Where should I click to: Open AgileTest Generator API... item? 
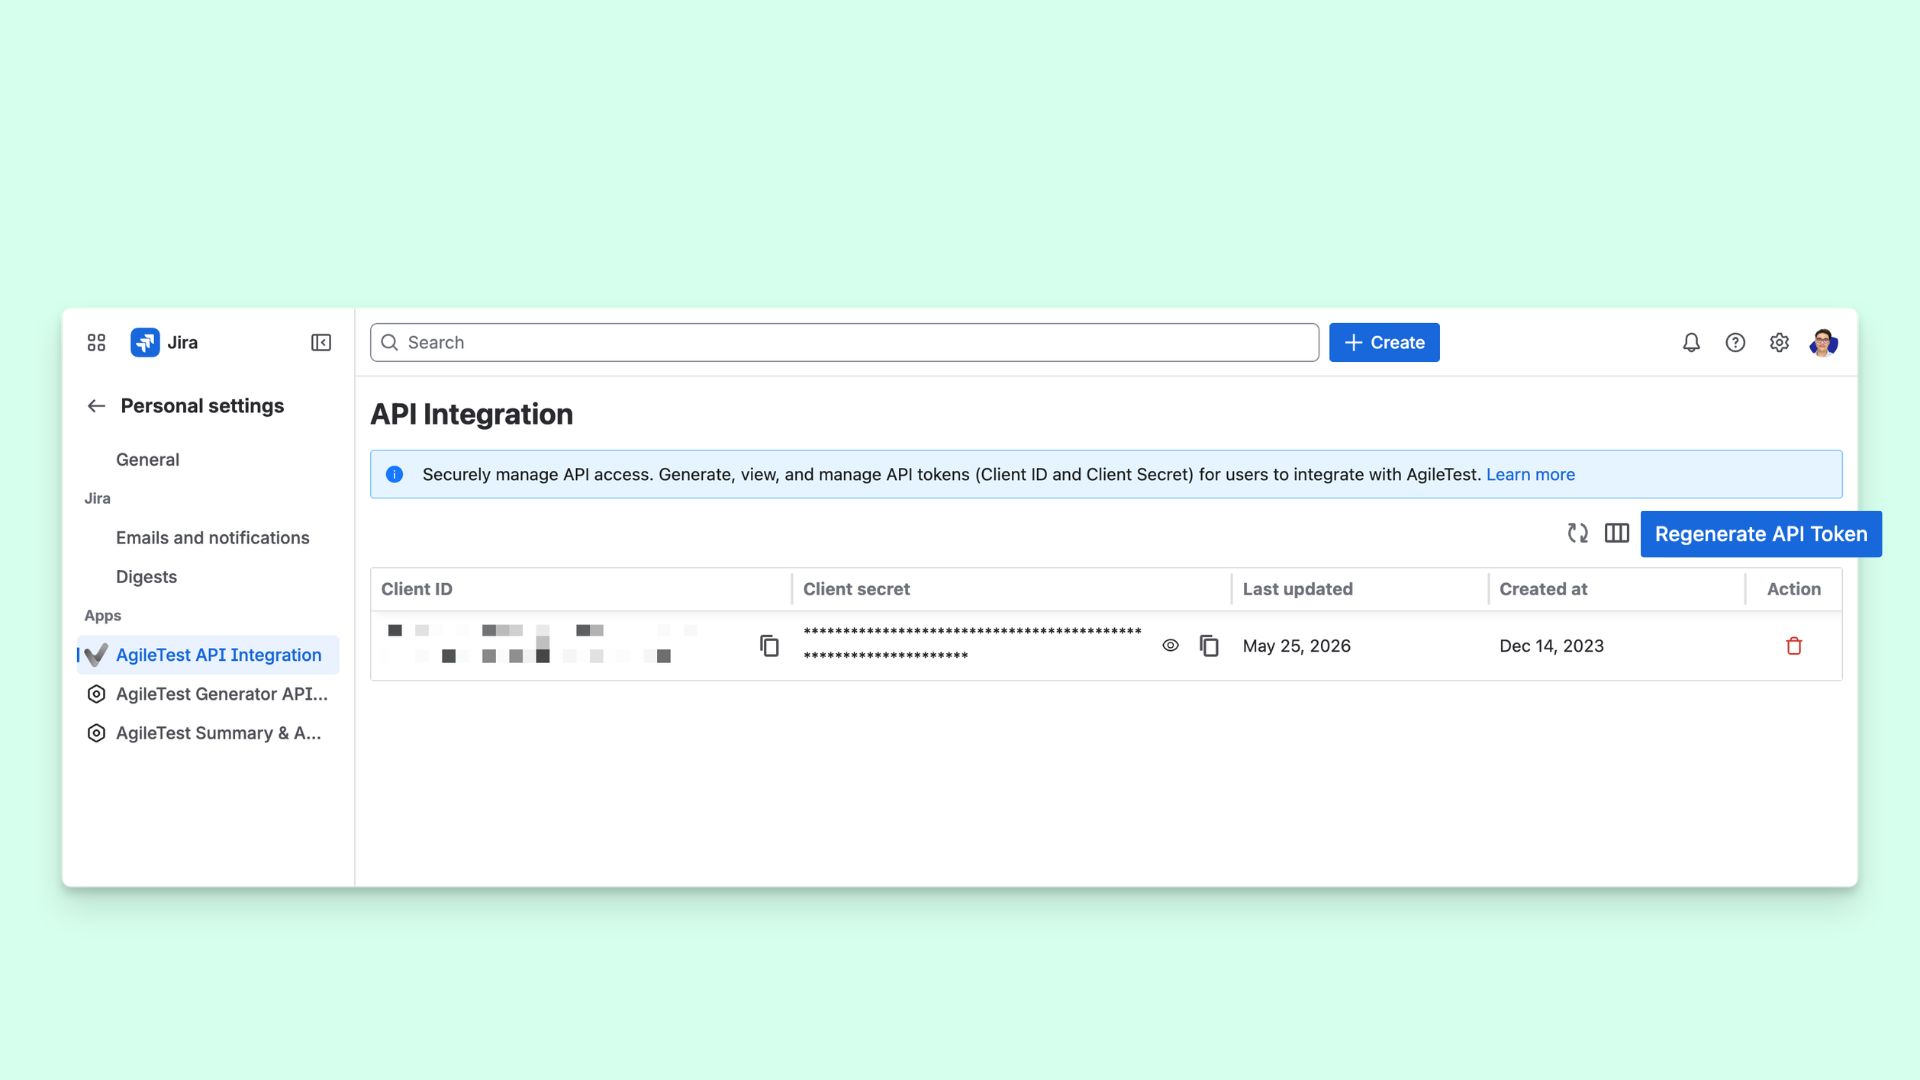click(x=208, y=694)
